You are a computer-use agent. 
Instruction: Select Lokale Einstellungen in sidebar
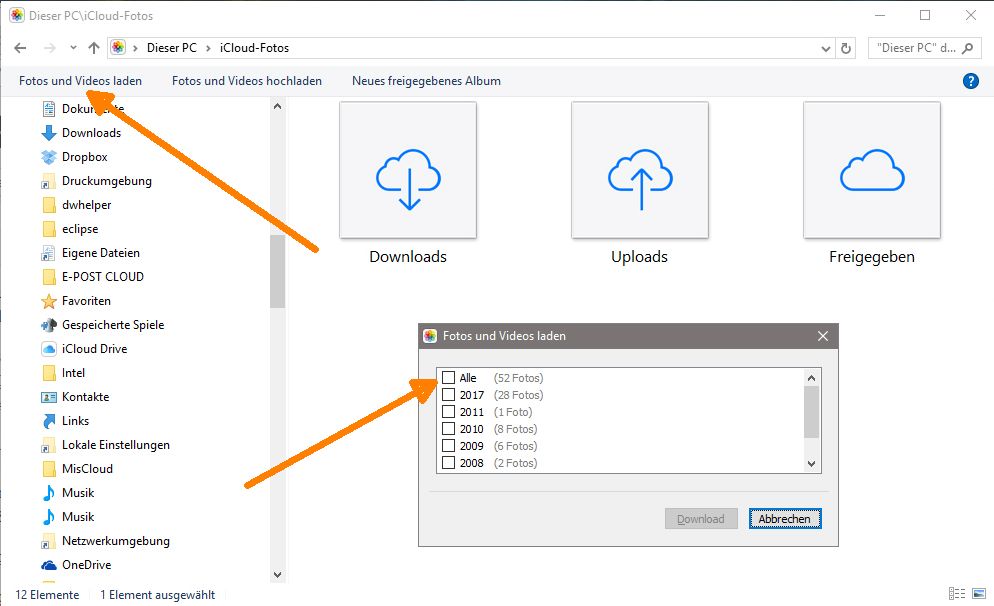tap(115, 445)
